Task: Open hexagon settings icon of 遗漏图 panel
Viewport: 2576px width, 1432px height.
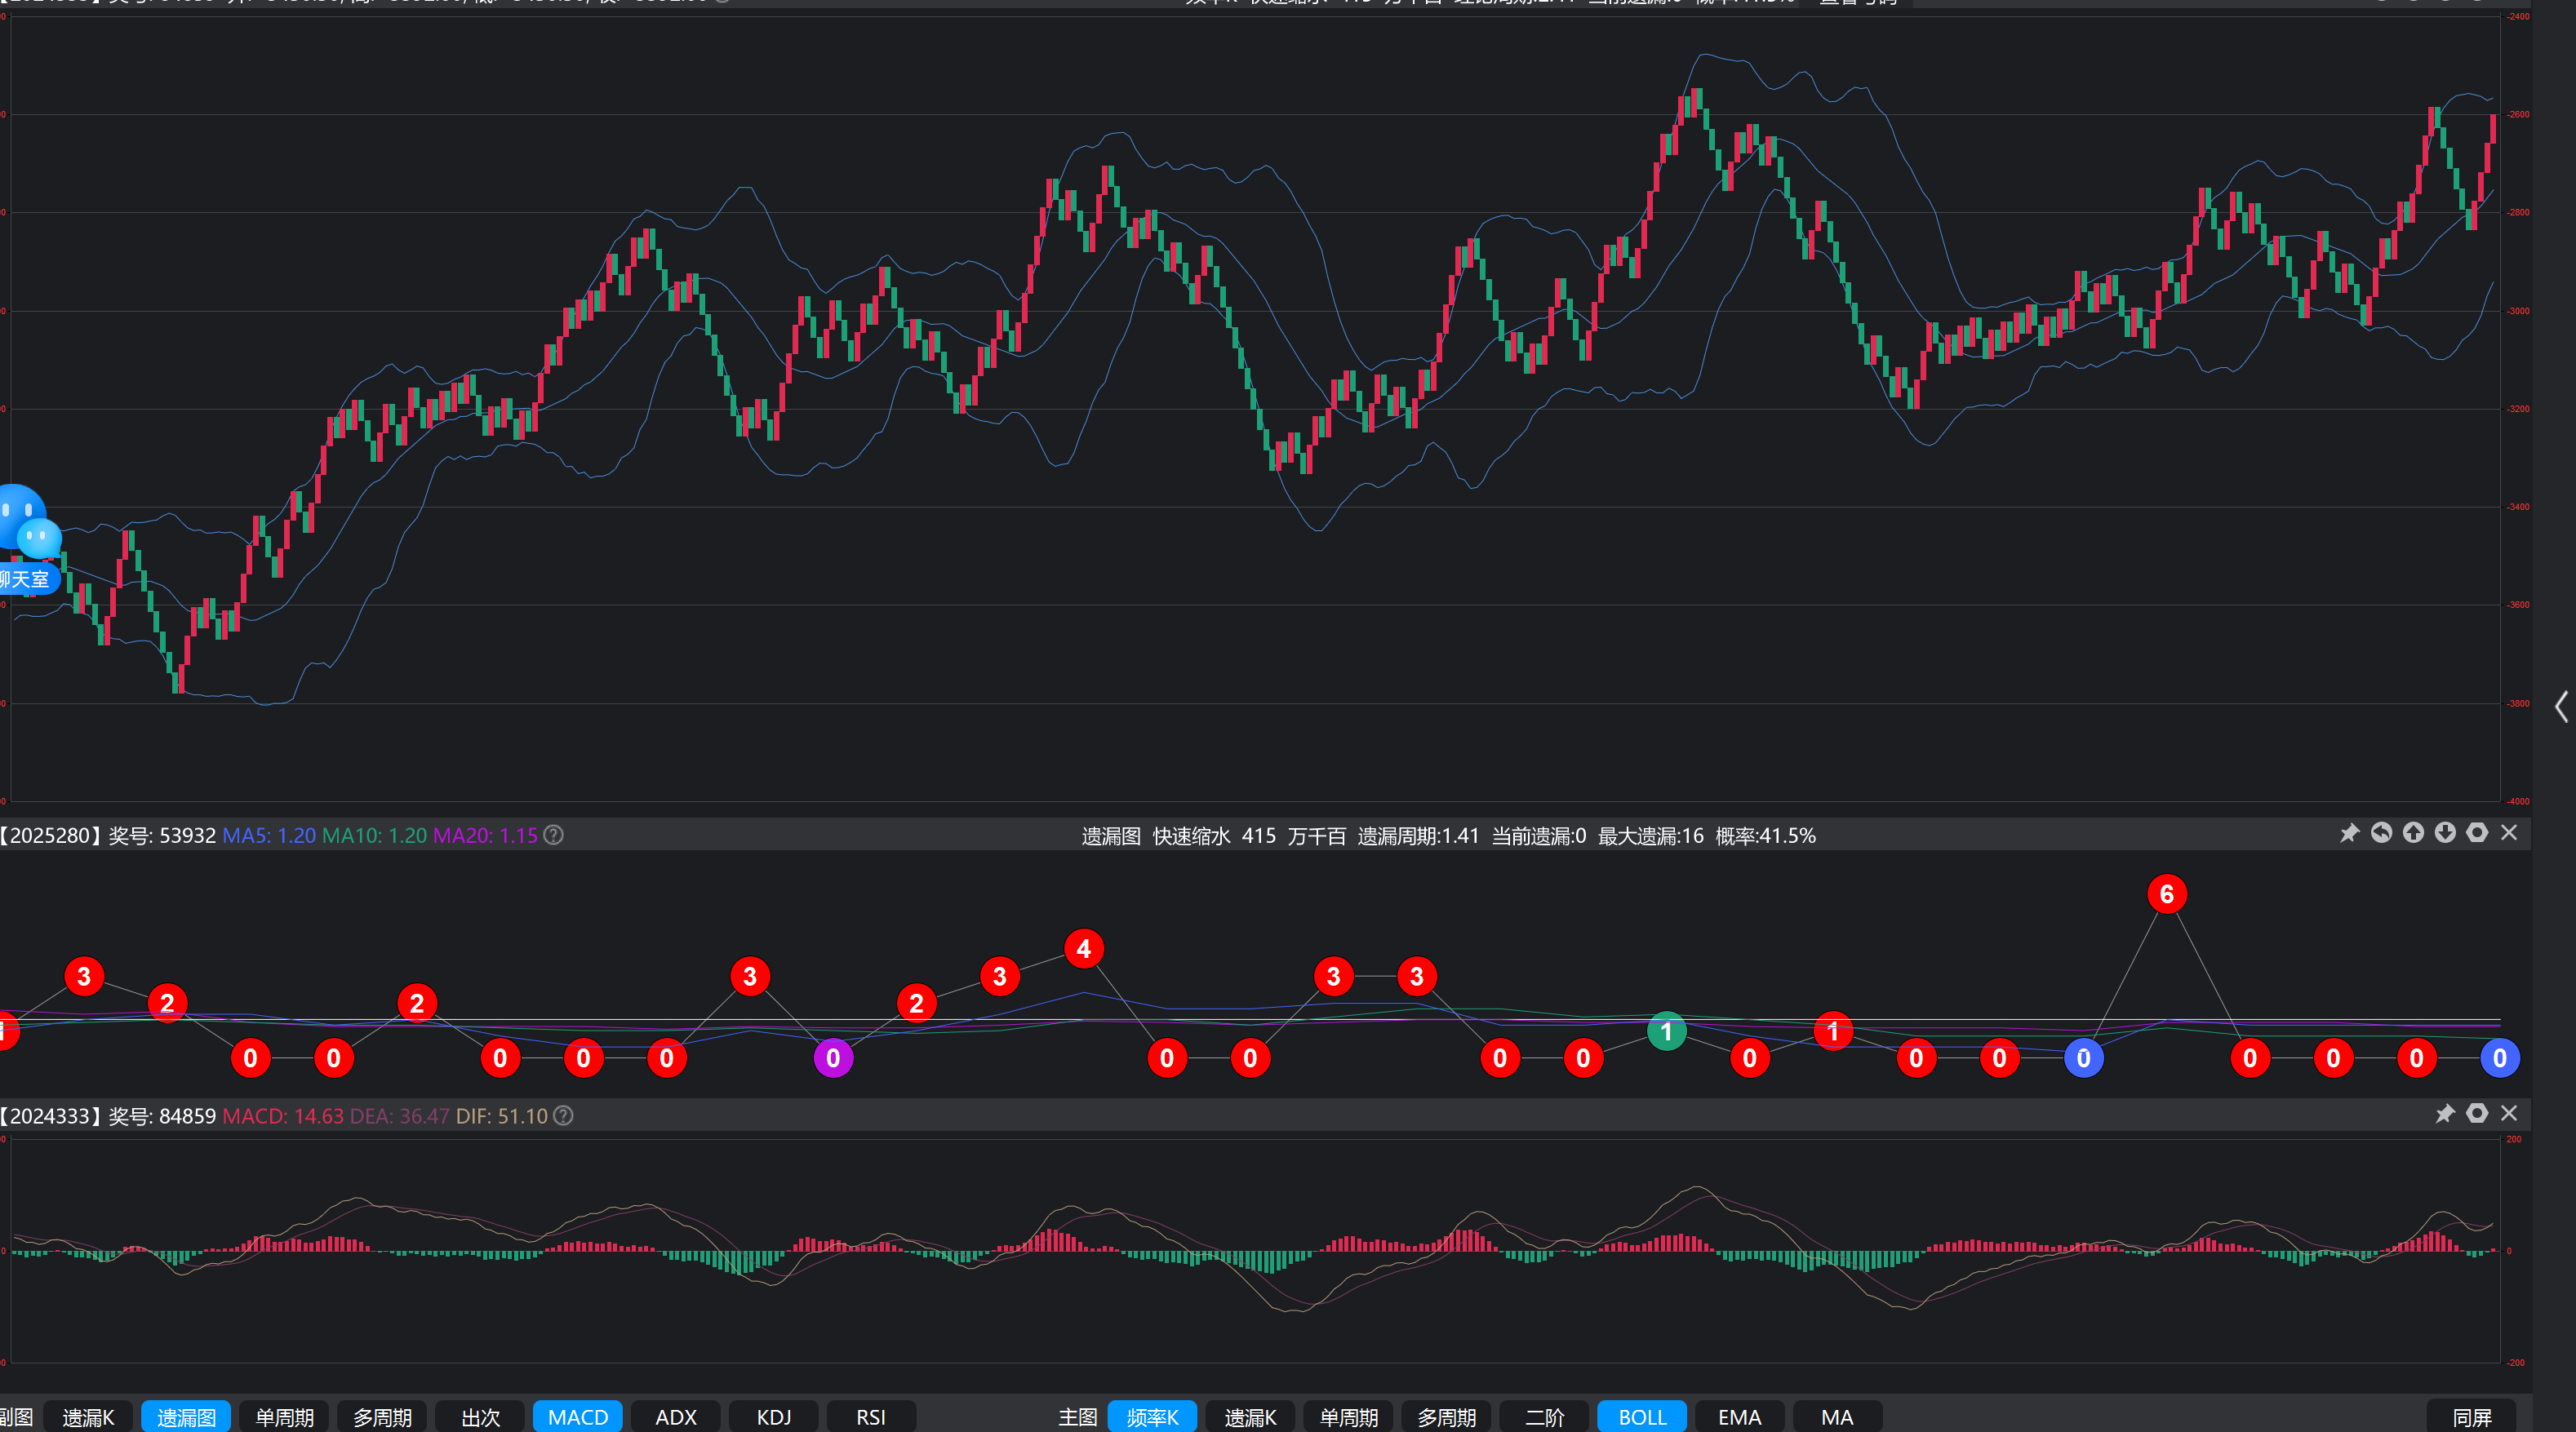Action: click(x=2477, y=833)
